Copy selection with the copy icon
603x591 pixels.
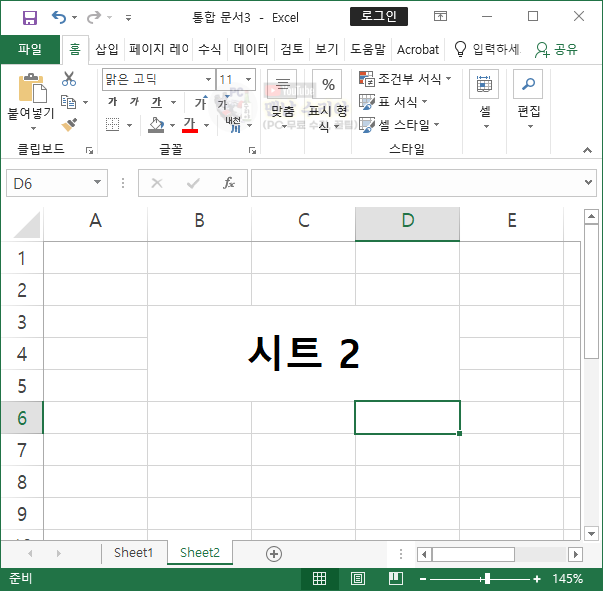pos(68,102)
